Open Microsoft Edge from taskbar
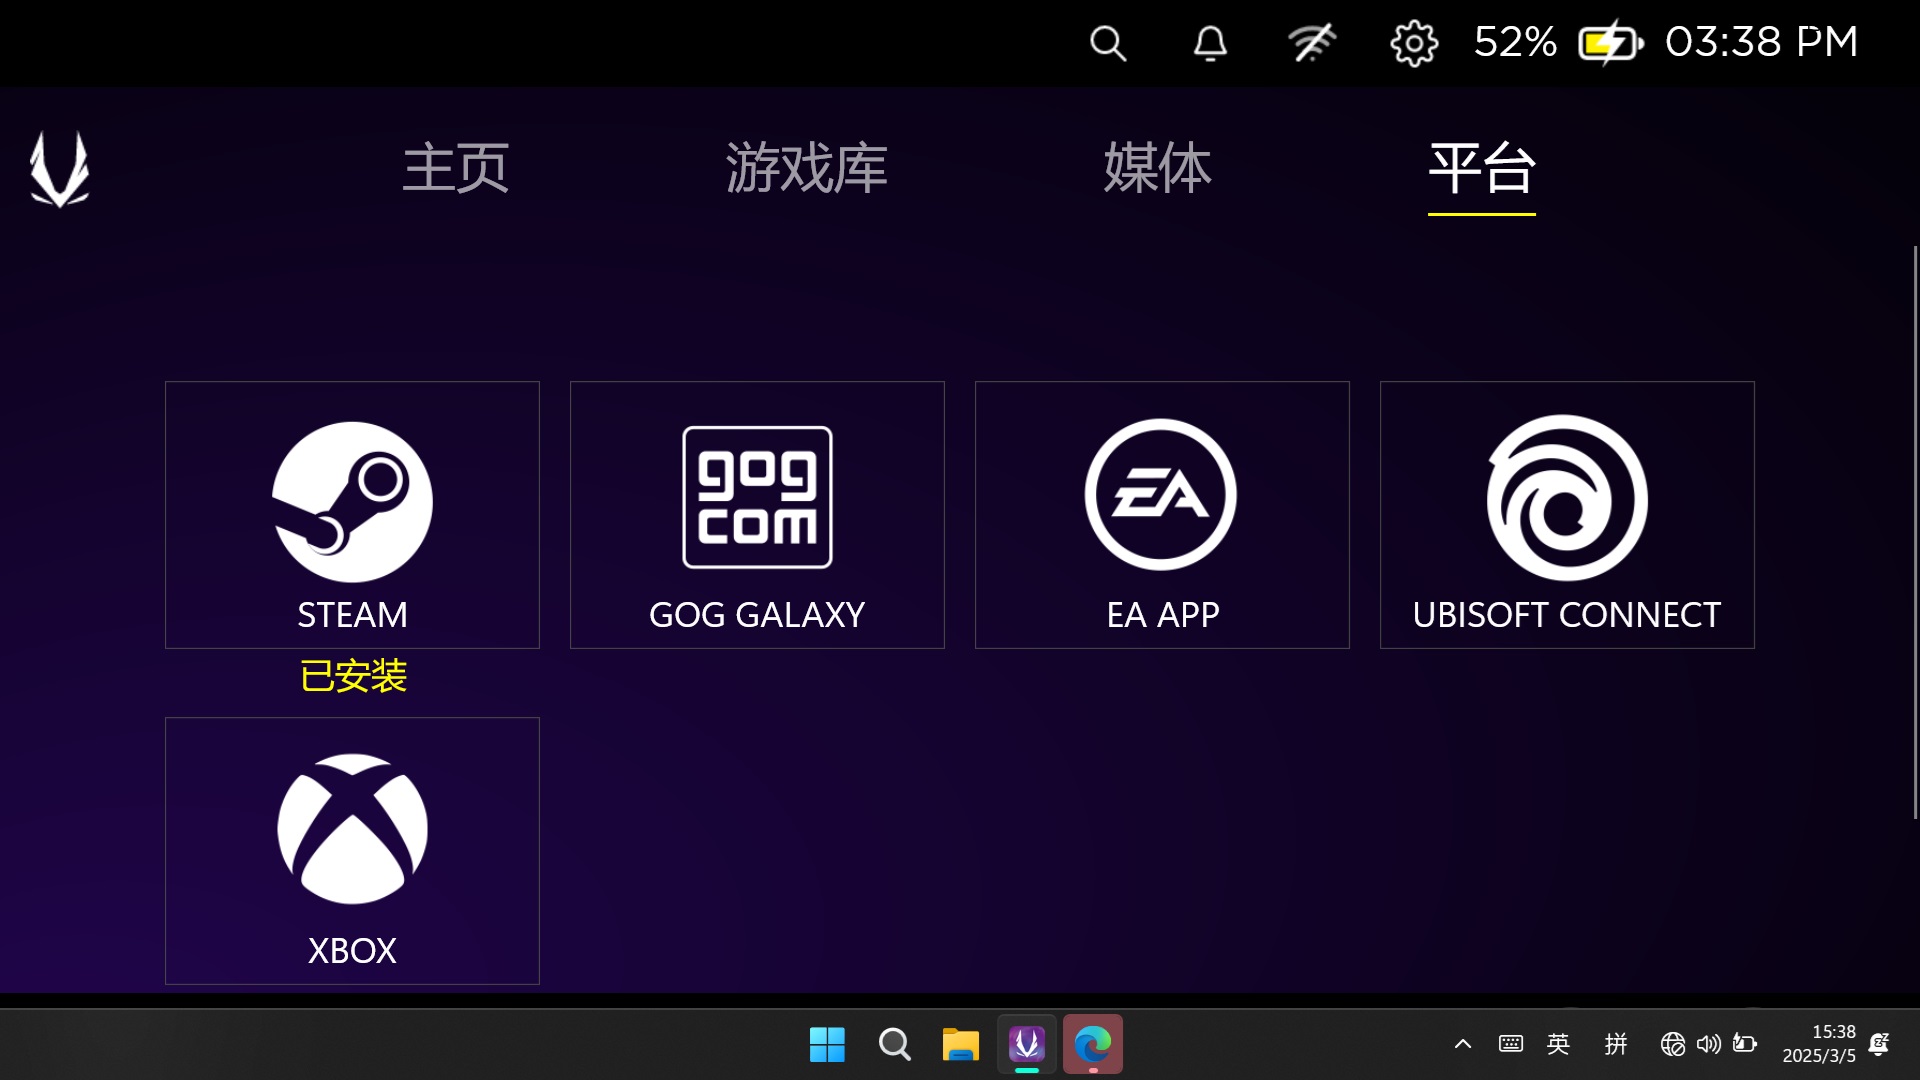 [1093, 1045]
